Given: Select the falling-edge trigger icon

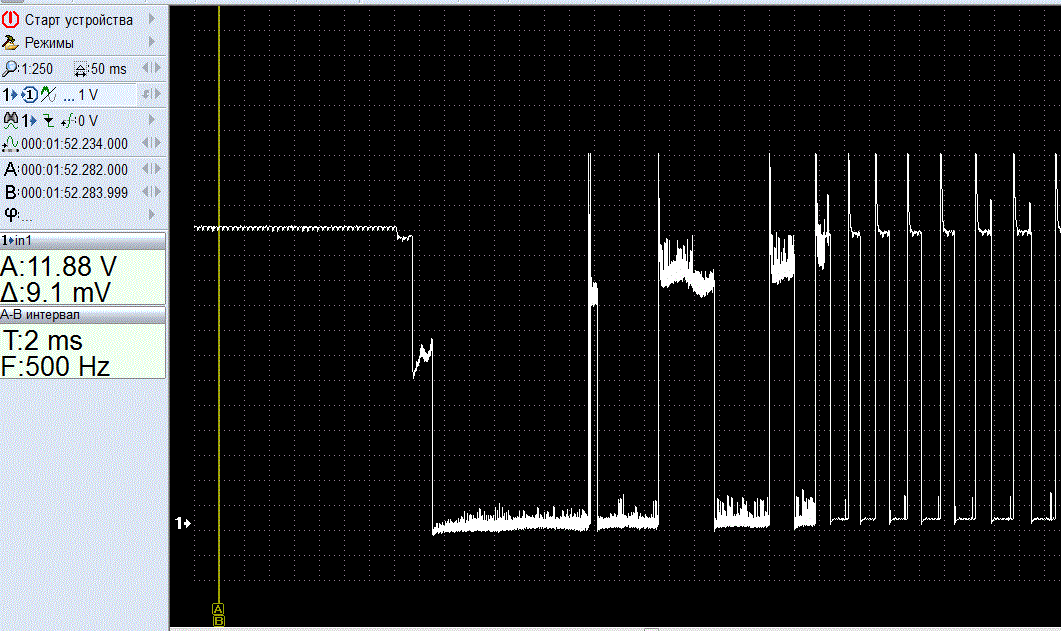Looking at the screenshot, I should (x=49, y=121).
